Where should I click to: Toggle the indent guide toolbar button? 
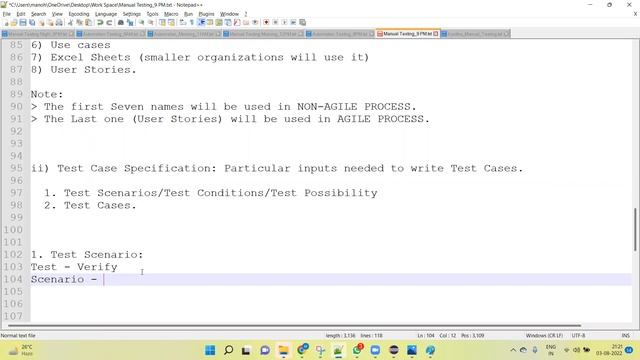(201, 22)
